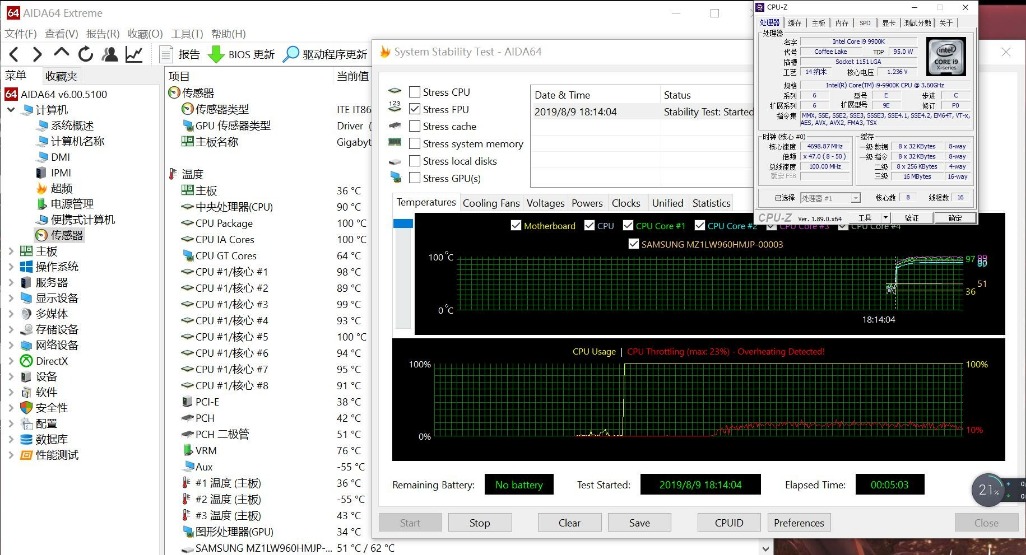Enable the Stress CPU checkbox
Screen dimensions: 1026x555
tap(414, 92)
